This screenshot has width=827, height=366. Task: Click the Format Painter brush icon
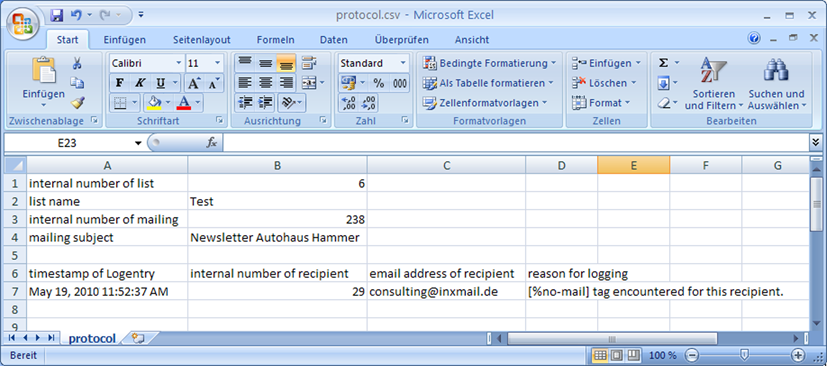point(78,103)
